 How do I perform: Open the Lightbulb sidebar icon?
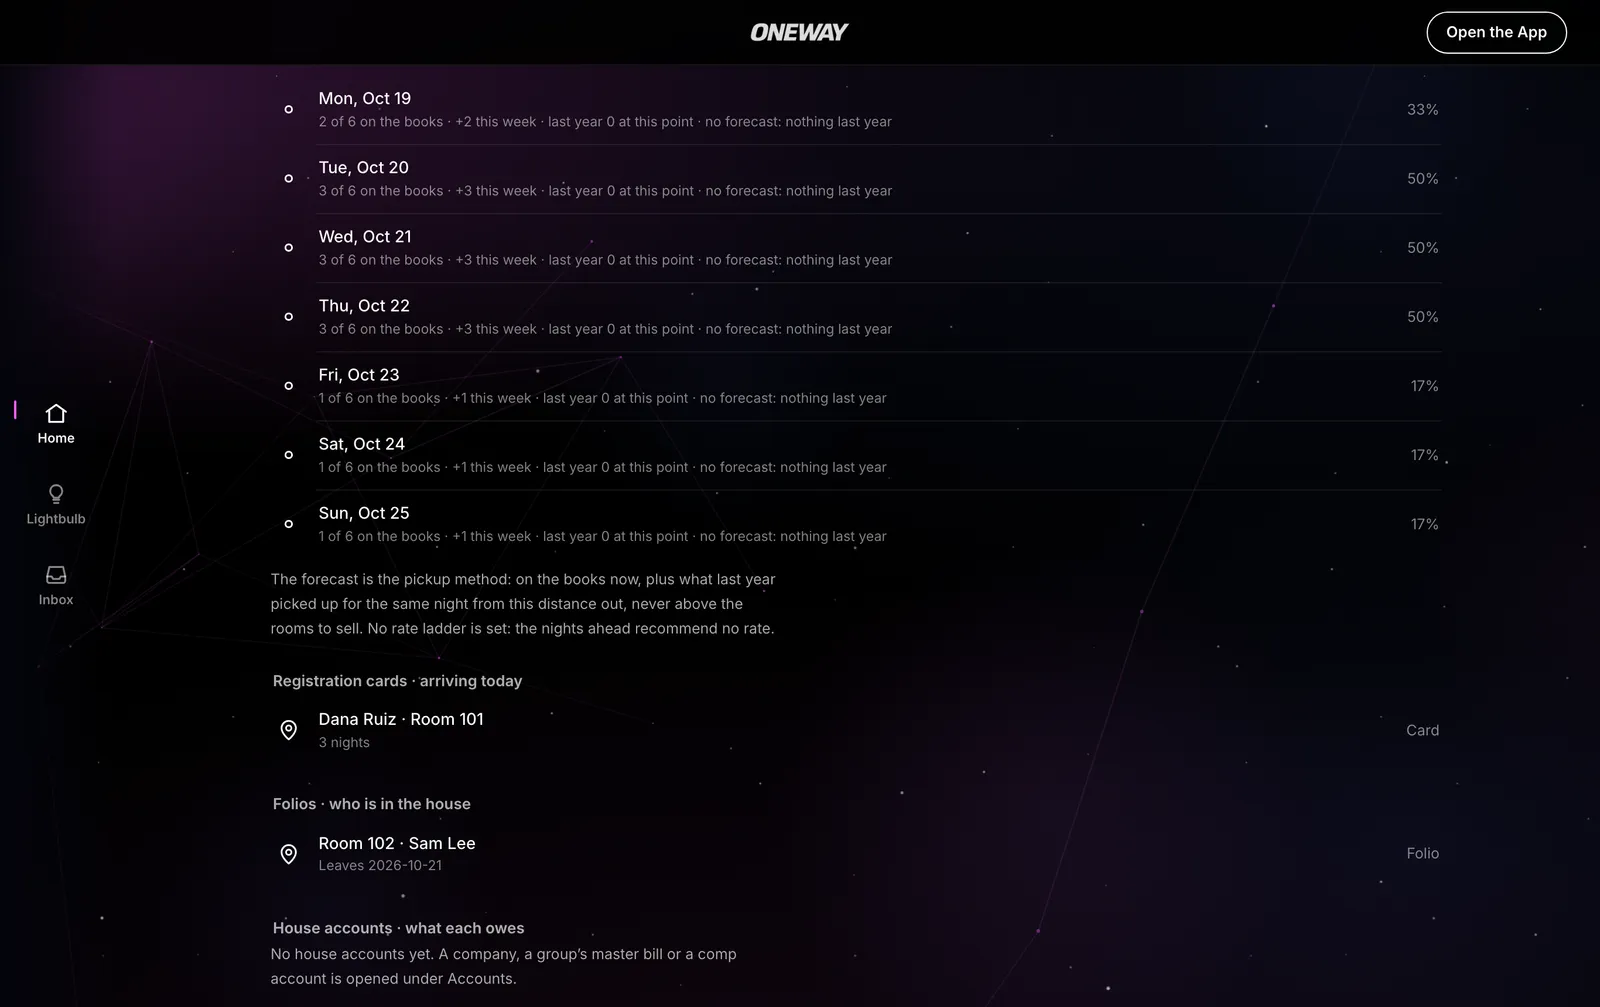point(56,494)
